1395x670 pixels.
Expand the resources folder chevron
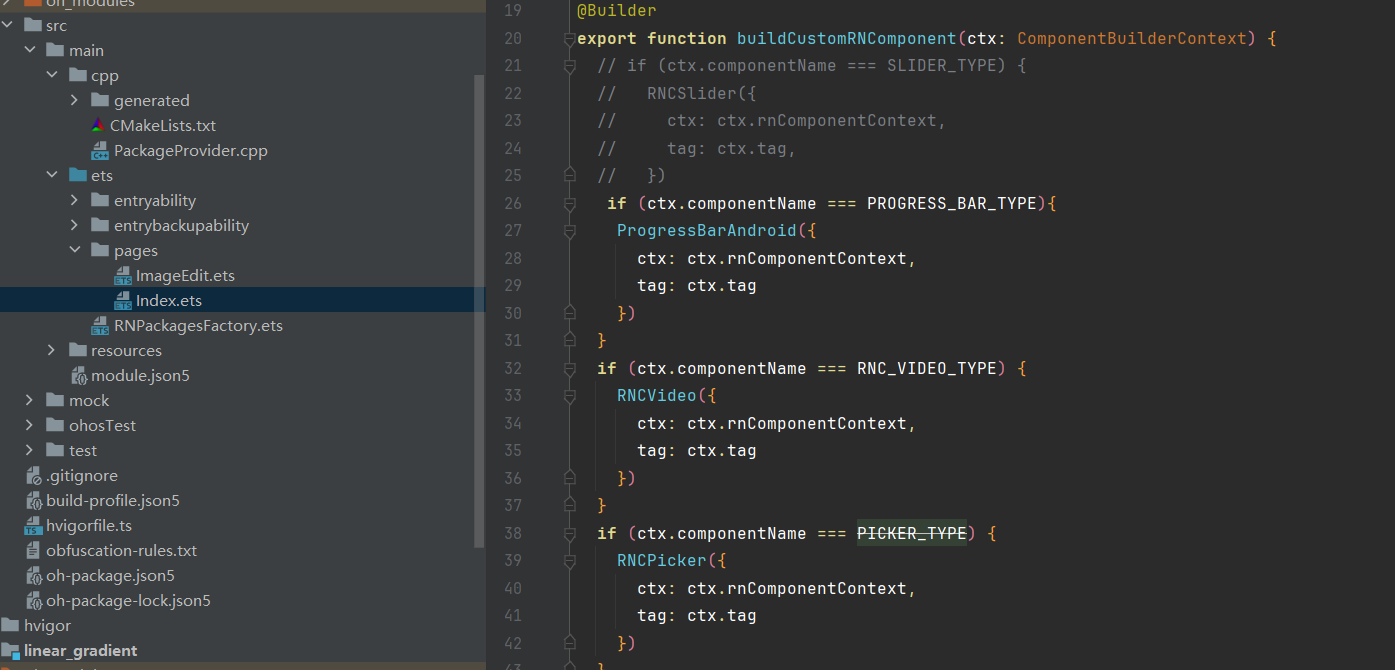coord(52,351)
